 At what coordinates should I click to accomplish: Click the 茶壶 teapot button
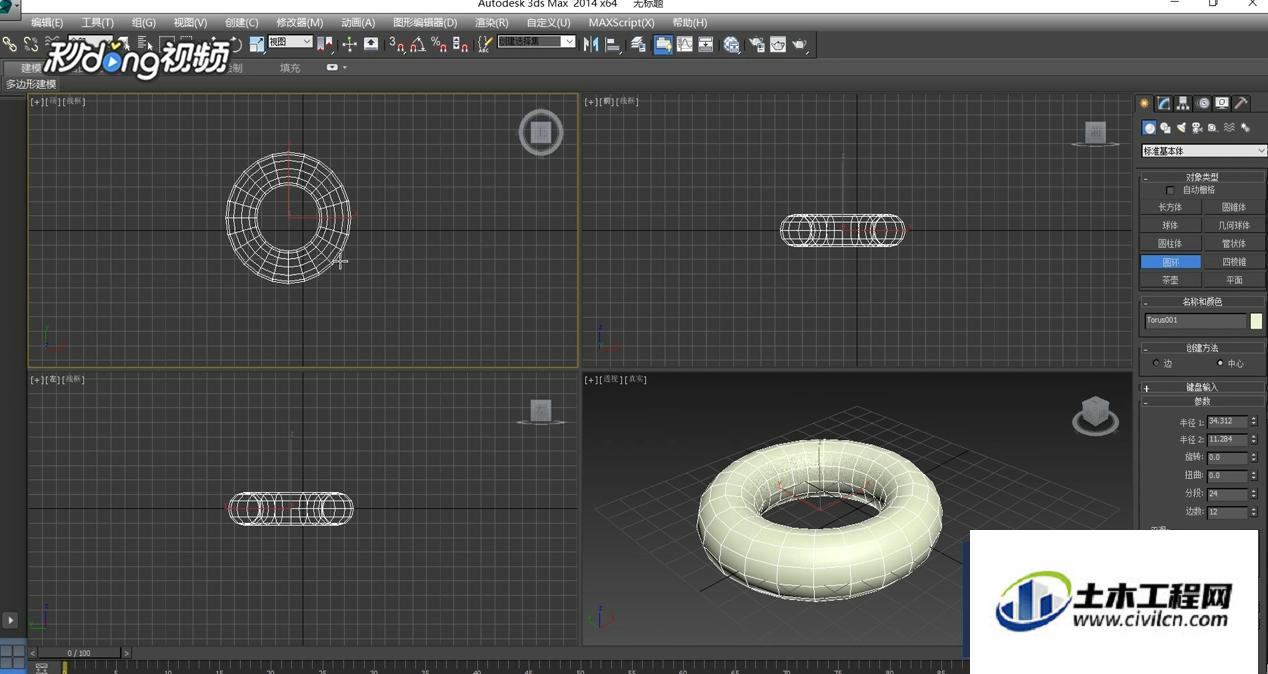(x=1170, y=280)
